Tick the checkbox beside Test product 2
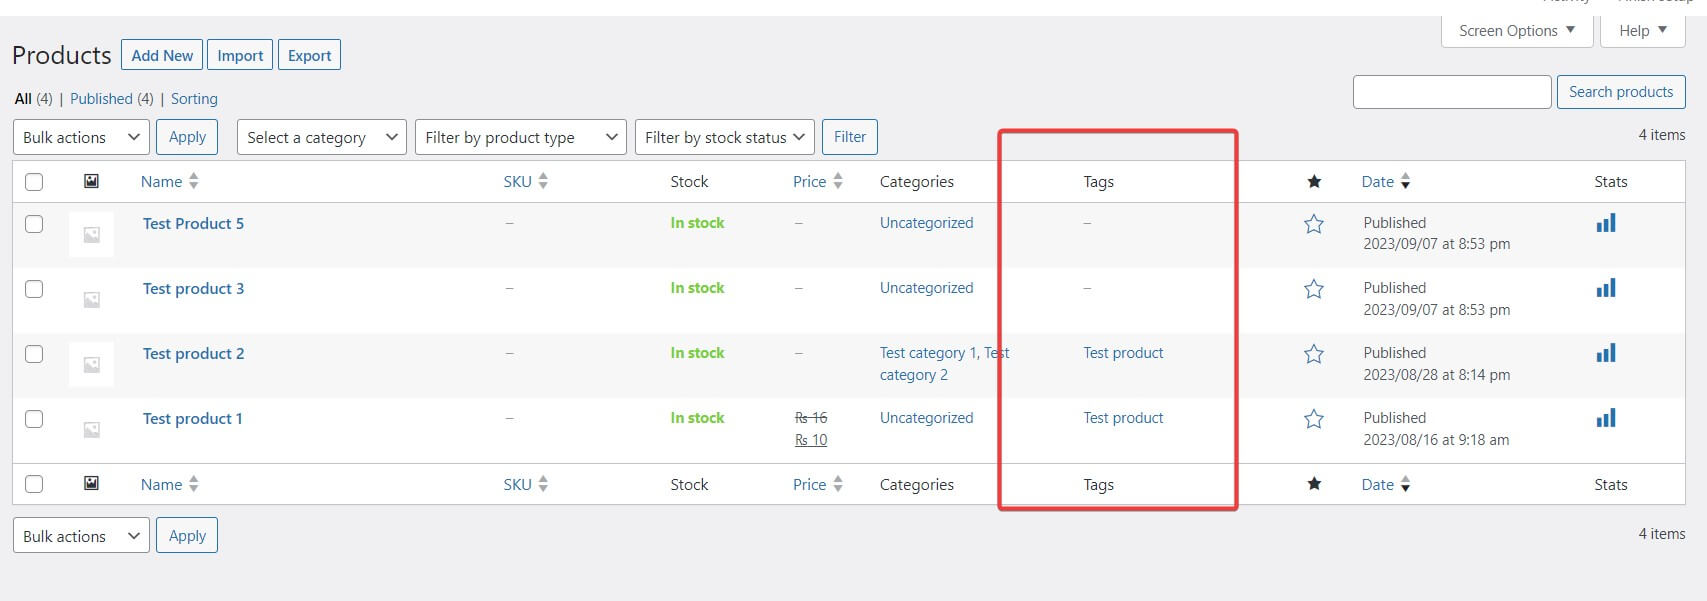The height and width of the screenshot is (601, 1707). pos(34,354)
